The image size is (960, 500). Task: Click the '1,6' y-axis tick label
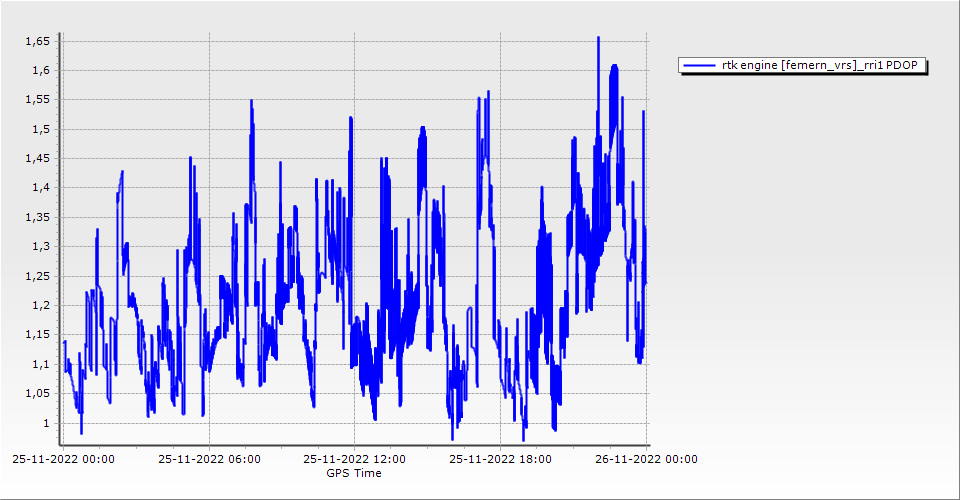(x=40, y=70)
